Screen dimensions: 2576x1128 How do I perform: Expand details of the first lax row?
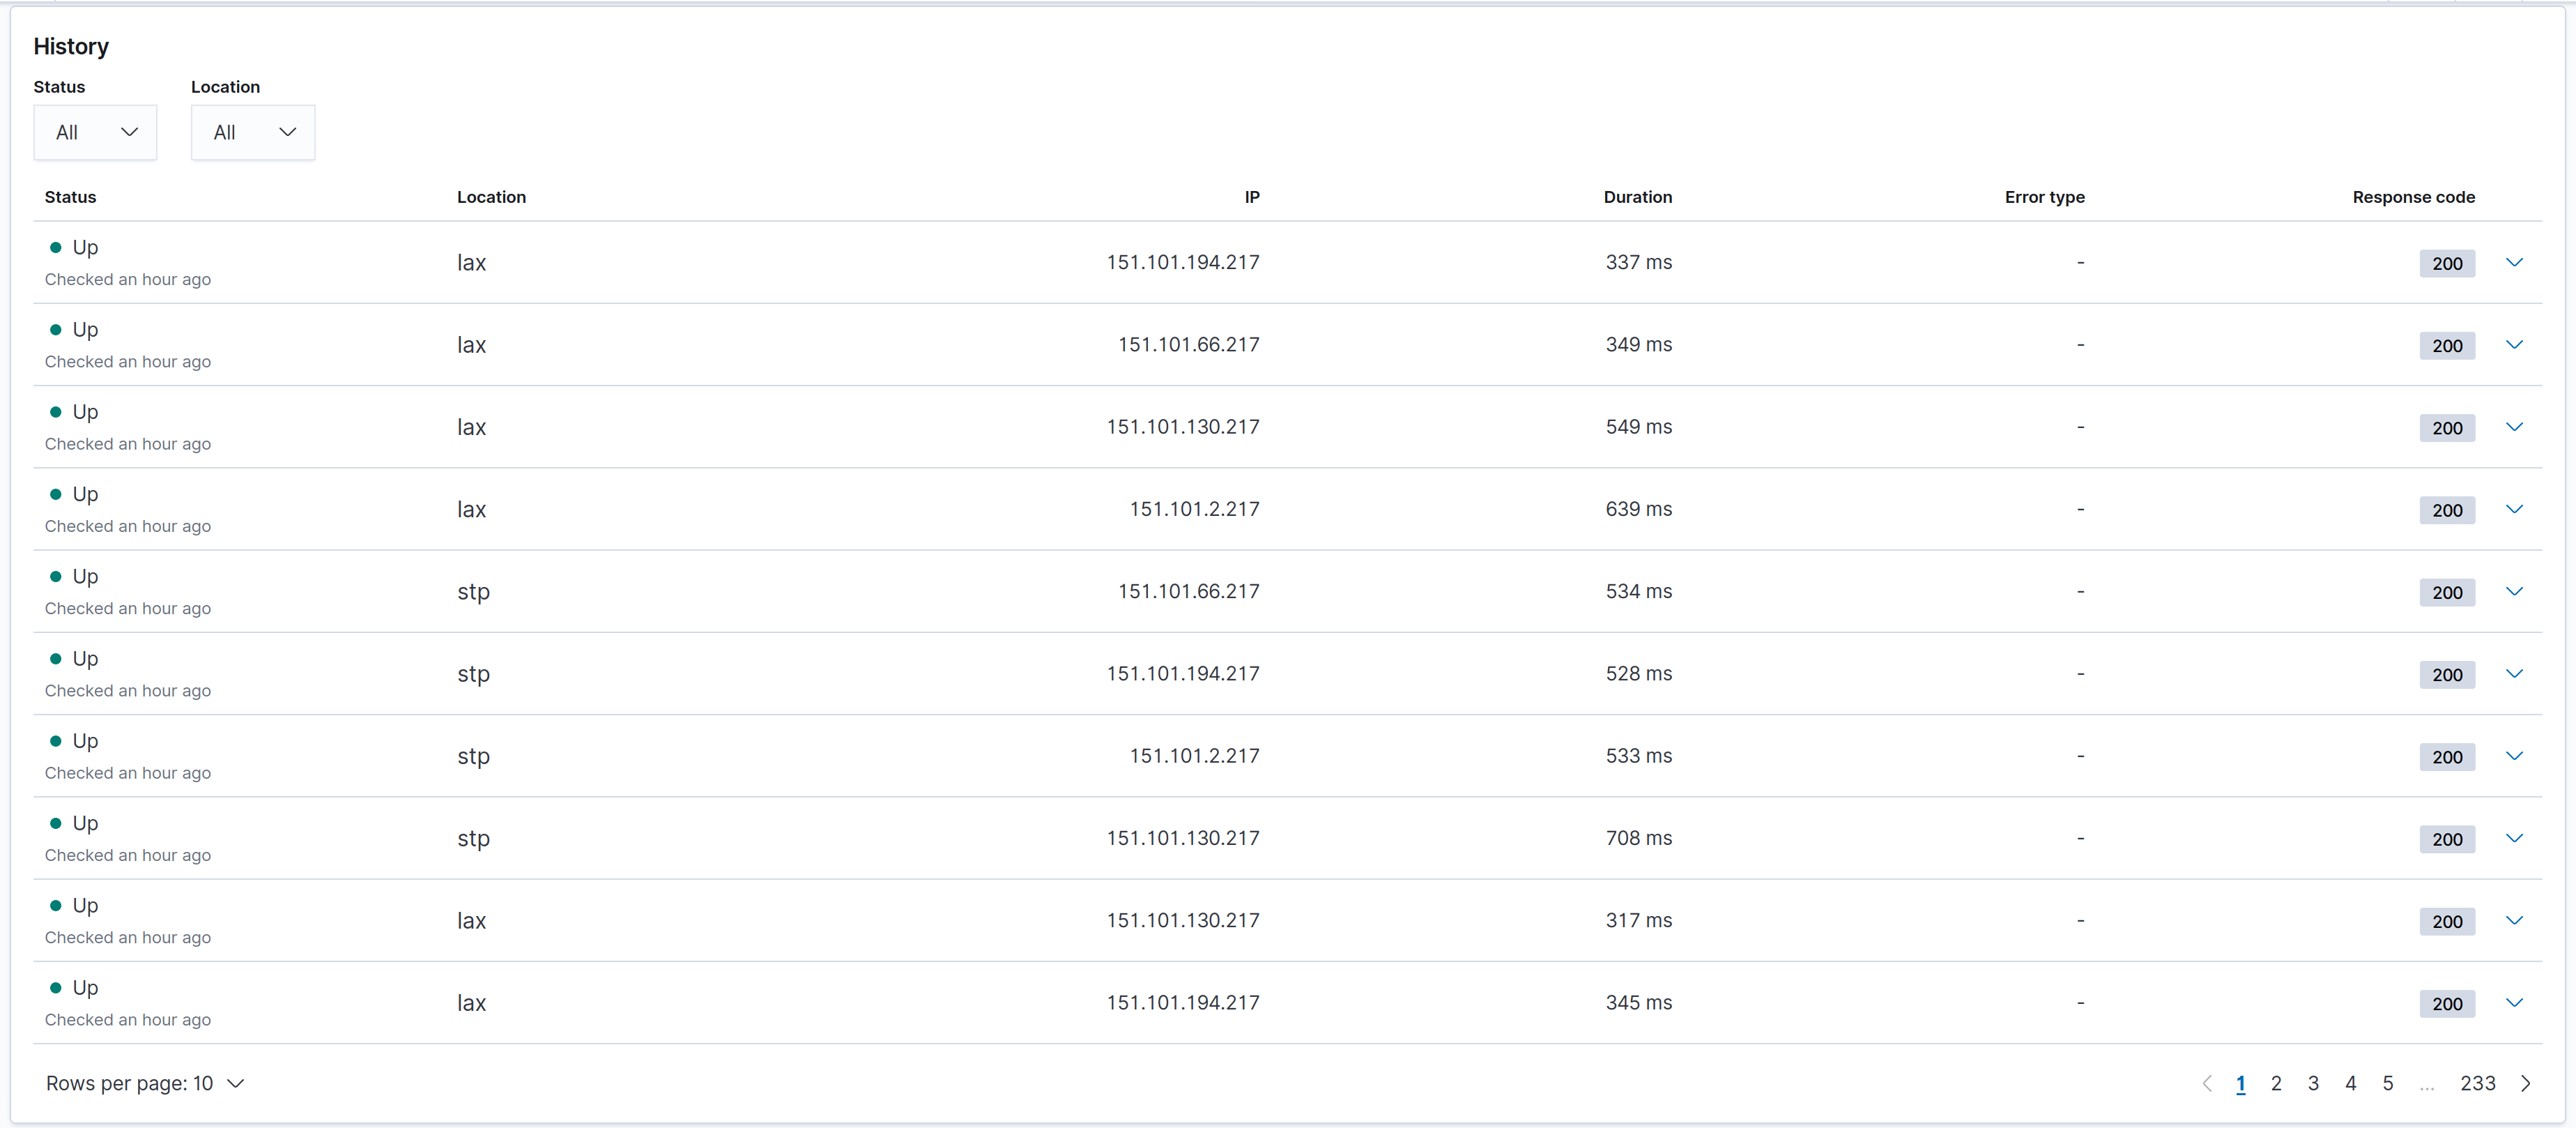2515,262
